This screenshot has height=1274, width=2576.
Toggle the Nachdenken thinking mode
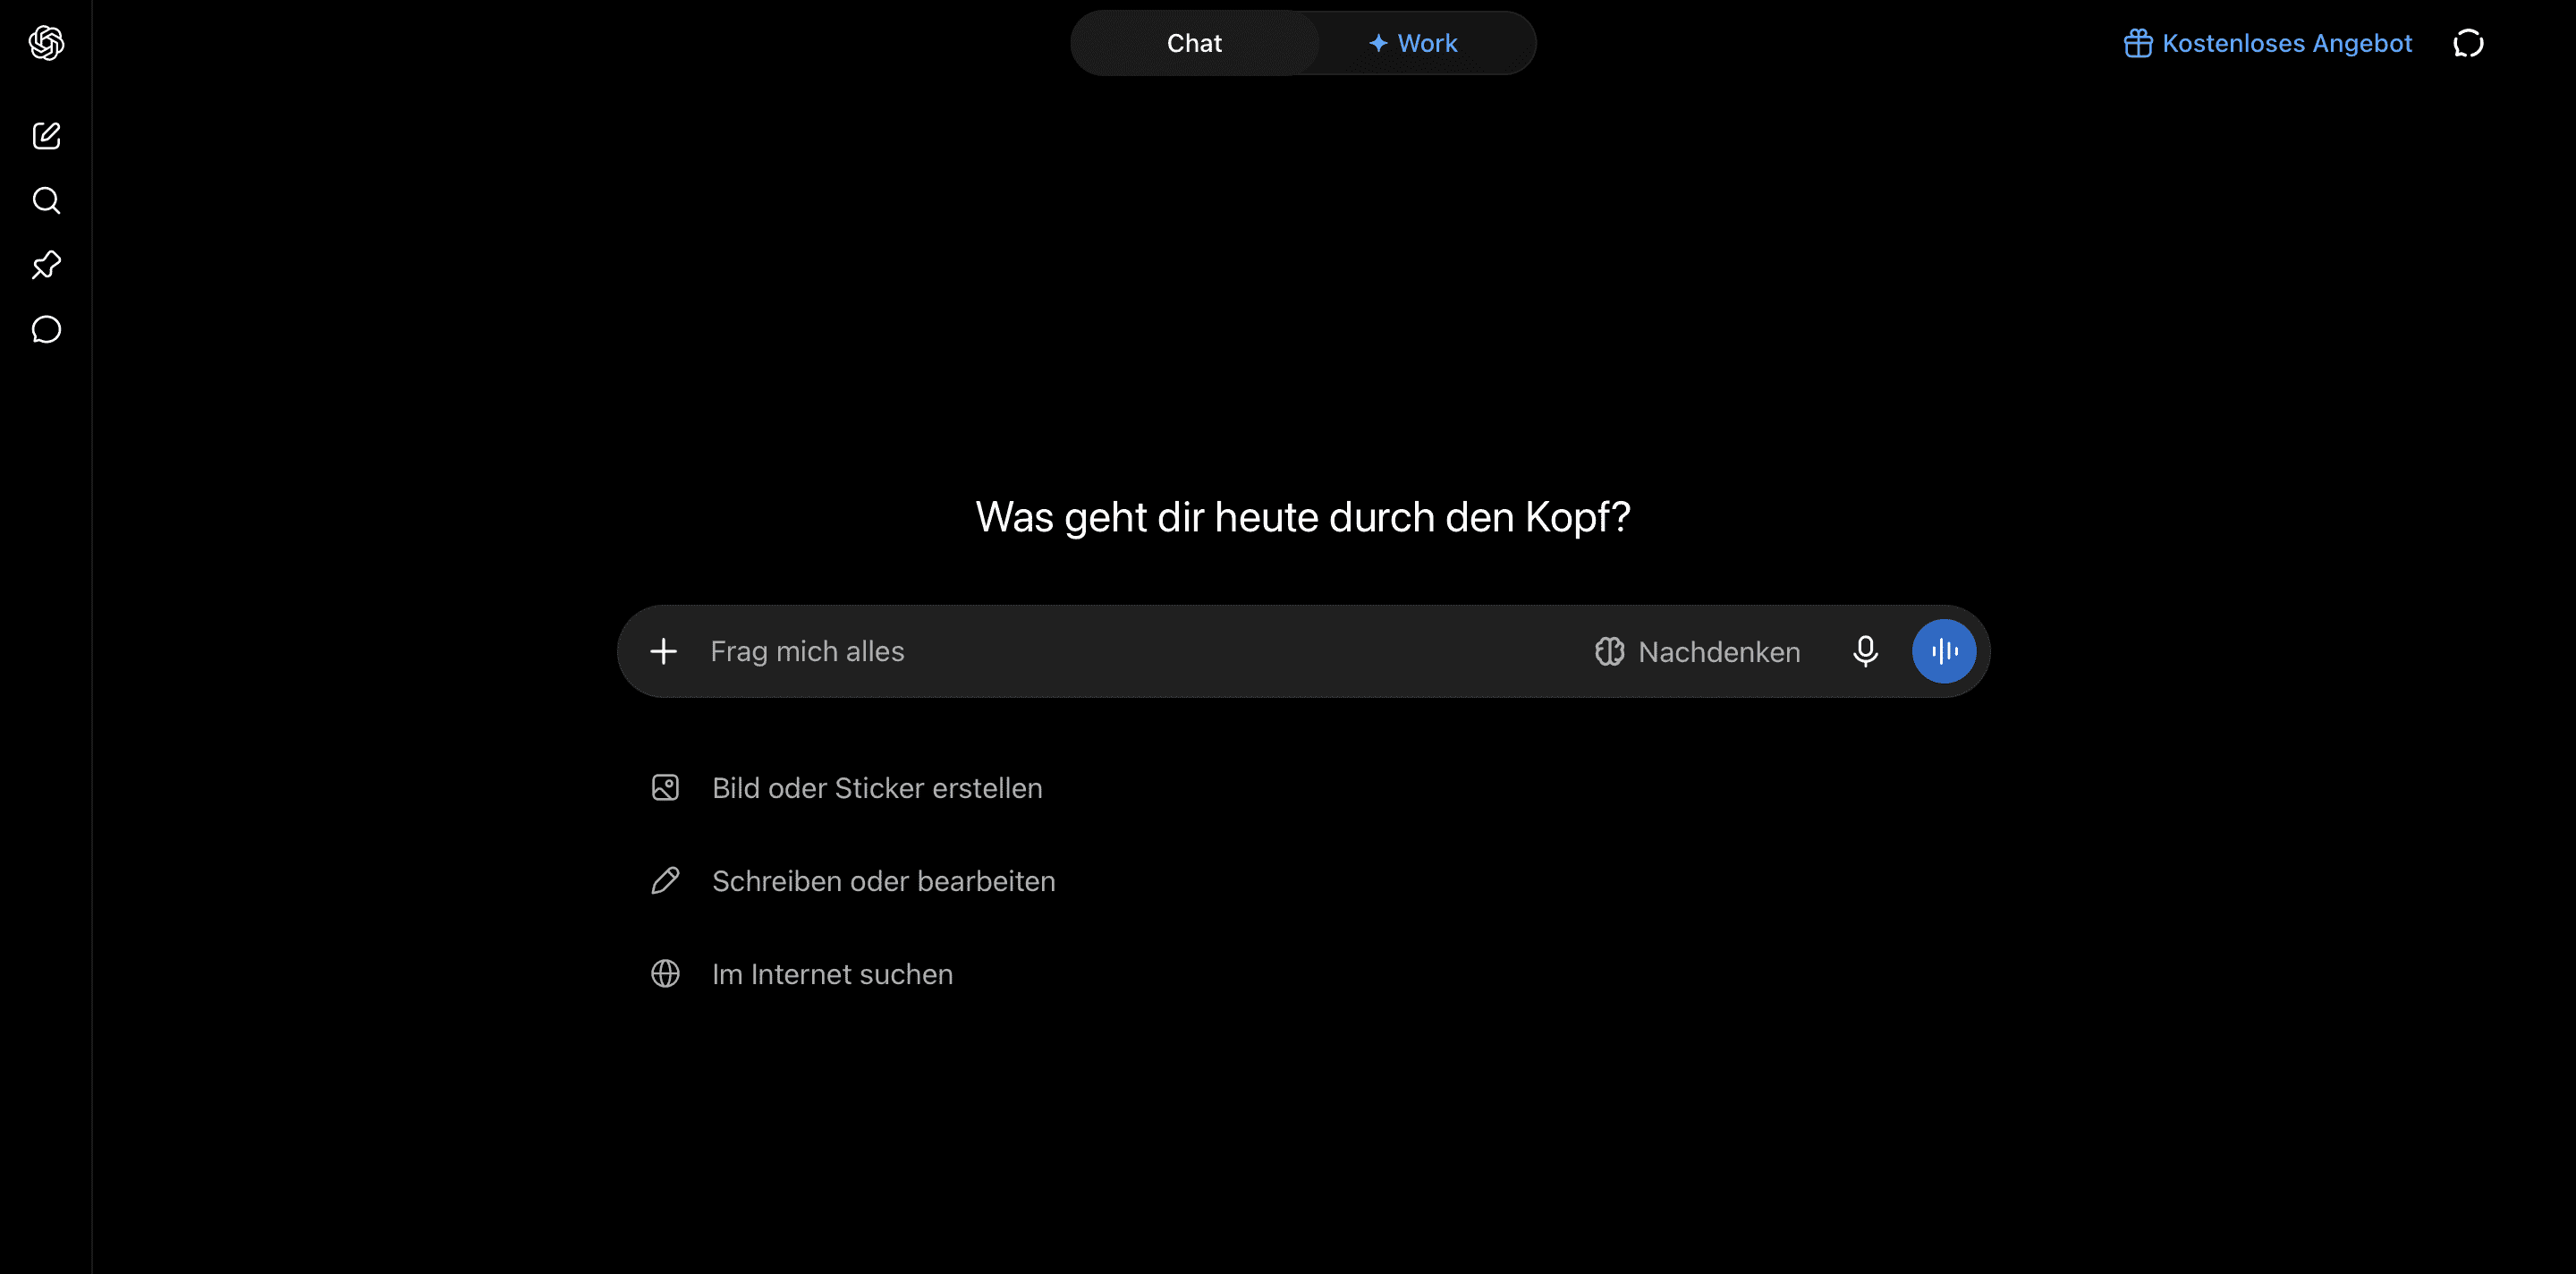tap(1698, 652)
